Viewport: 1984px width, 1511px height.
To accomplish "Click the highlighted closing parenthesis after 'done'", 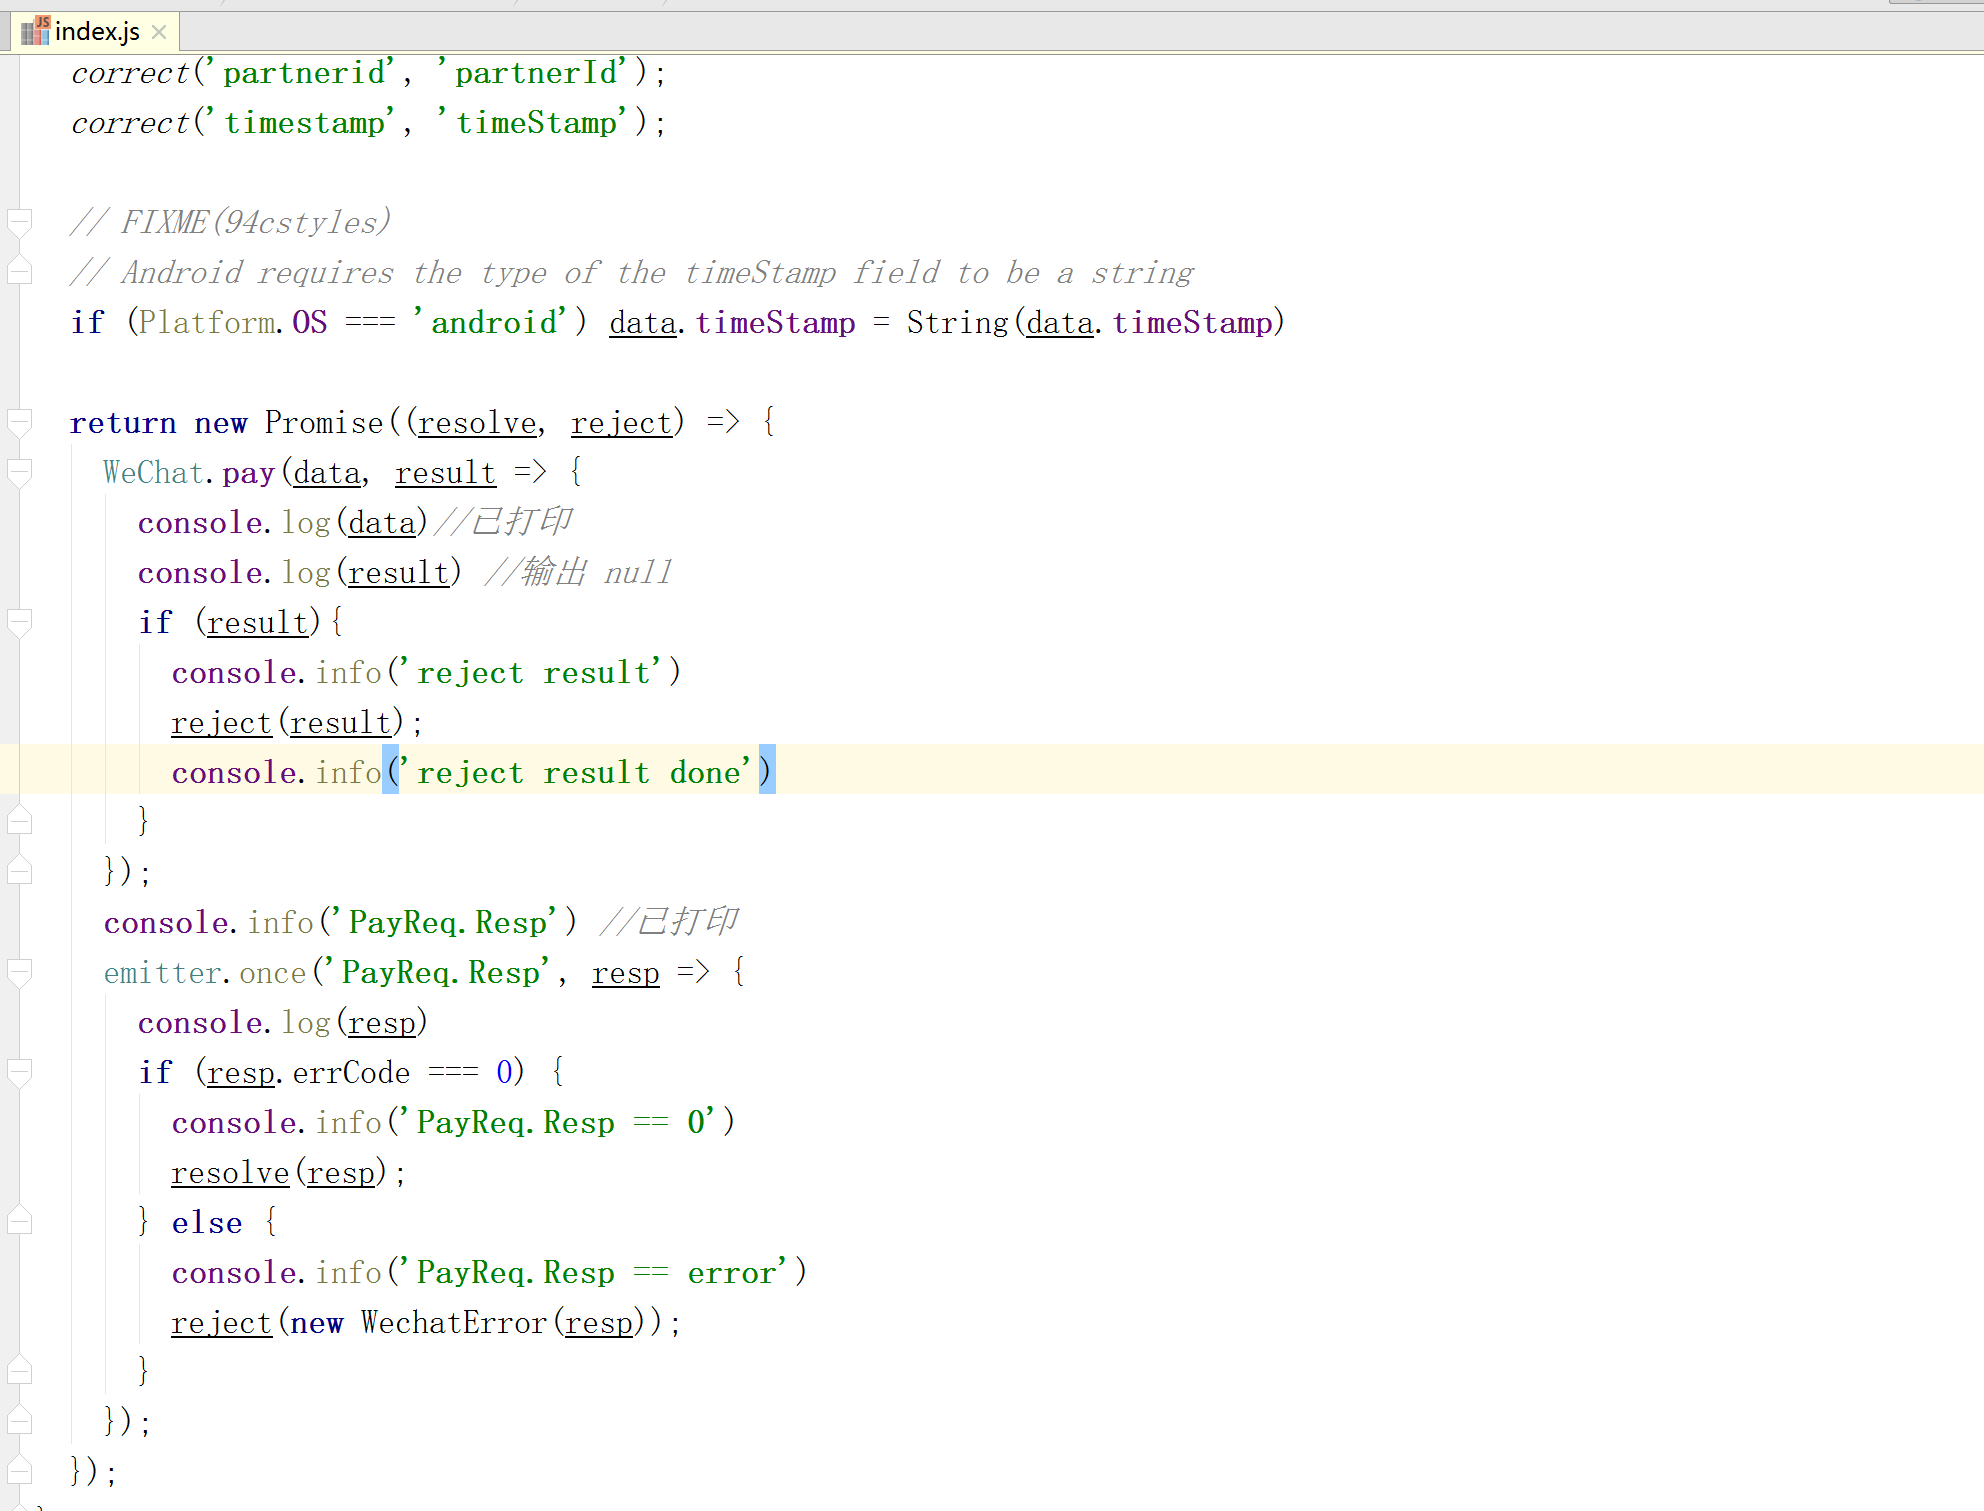I will pos(766,772).
